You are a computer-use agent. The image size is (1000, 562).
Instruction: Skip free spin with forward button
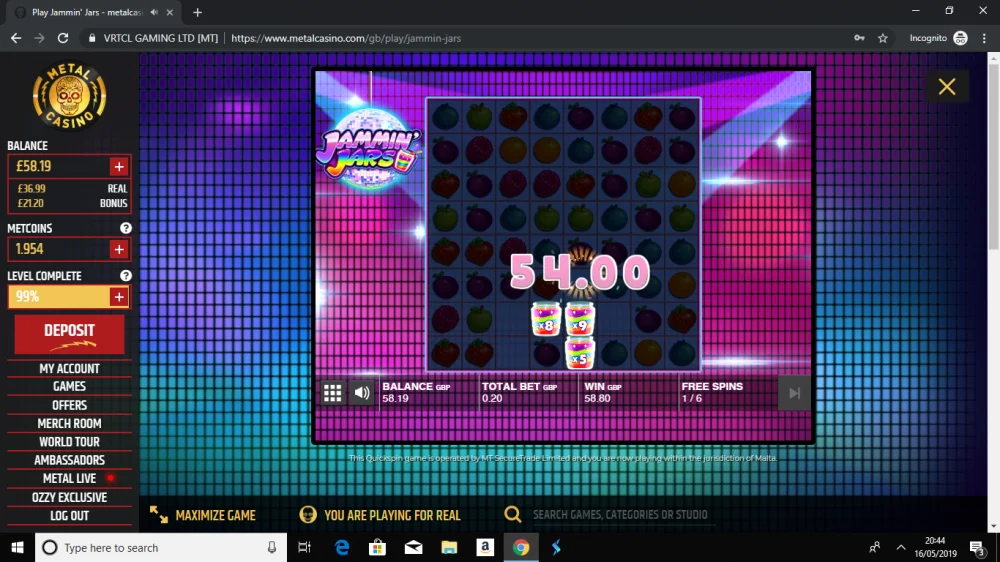point(794,393)
